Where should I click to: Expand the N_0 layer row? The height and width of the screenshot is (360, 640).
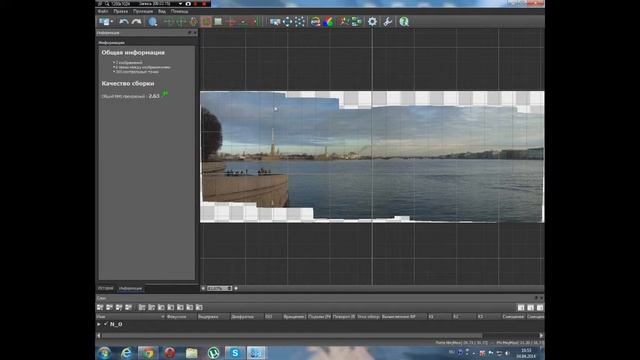coord(99,324)
